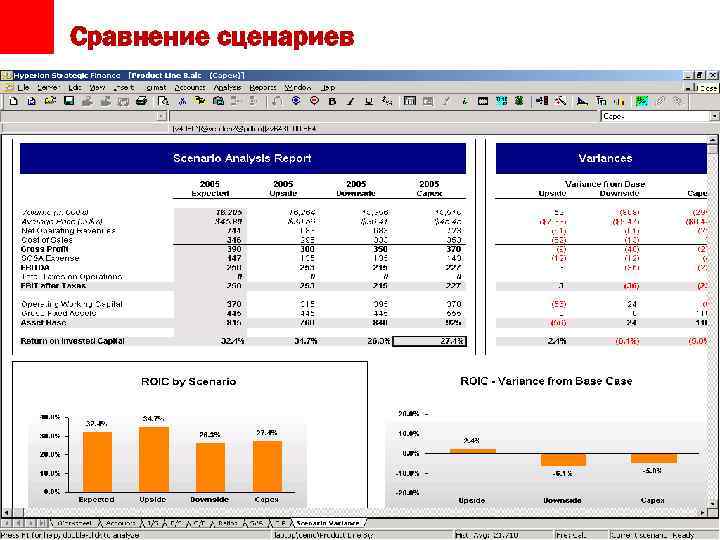
Task: Open the Reports menu
Action: click(x=263, y=87)
